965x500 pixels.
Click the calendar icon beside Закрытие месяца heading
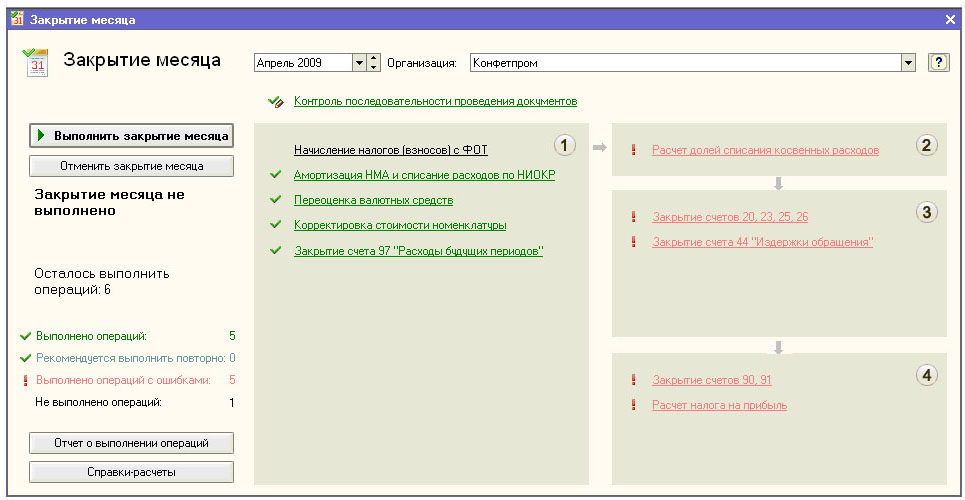coord(36,63)
